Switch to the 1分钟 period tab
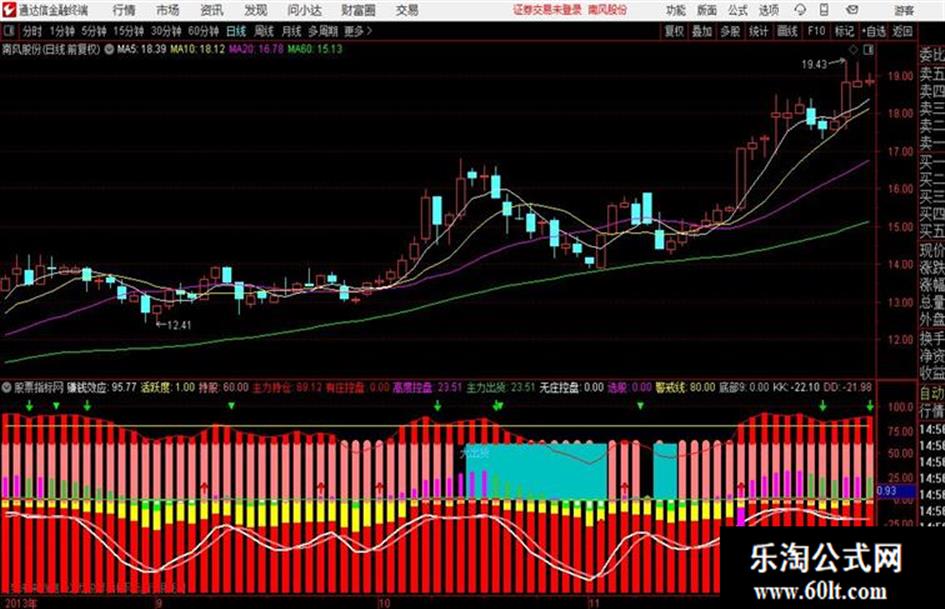This screenshot has width=945, height=609. (62, 31)
